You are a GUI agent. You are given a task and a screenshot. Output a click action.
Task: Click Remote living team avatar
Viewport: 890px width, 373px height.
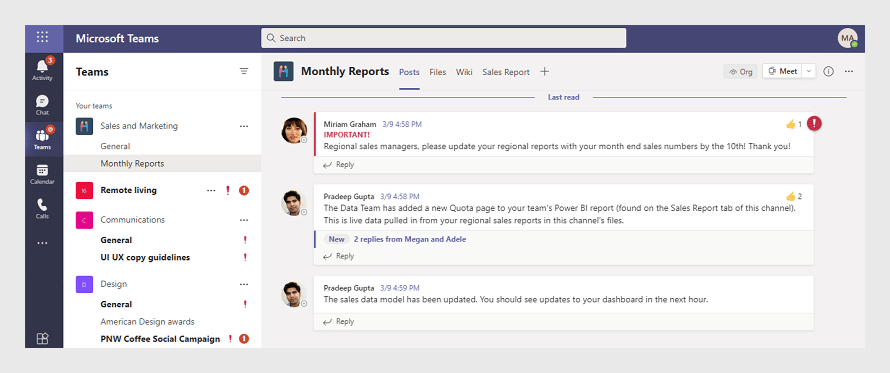tap(84, 190)
